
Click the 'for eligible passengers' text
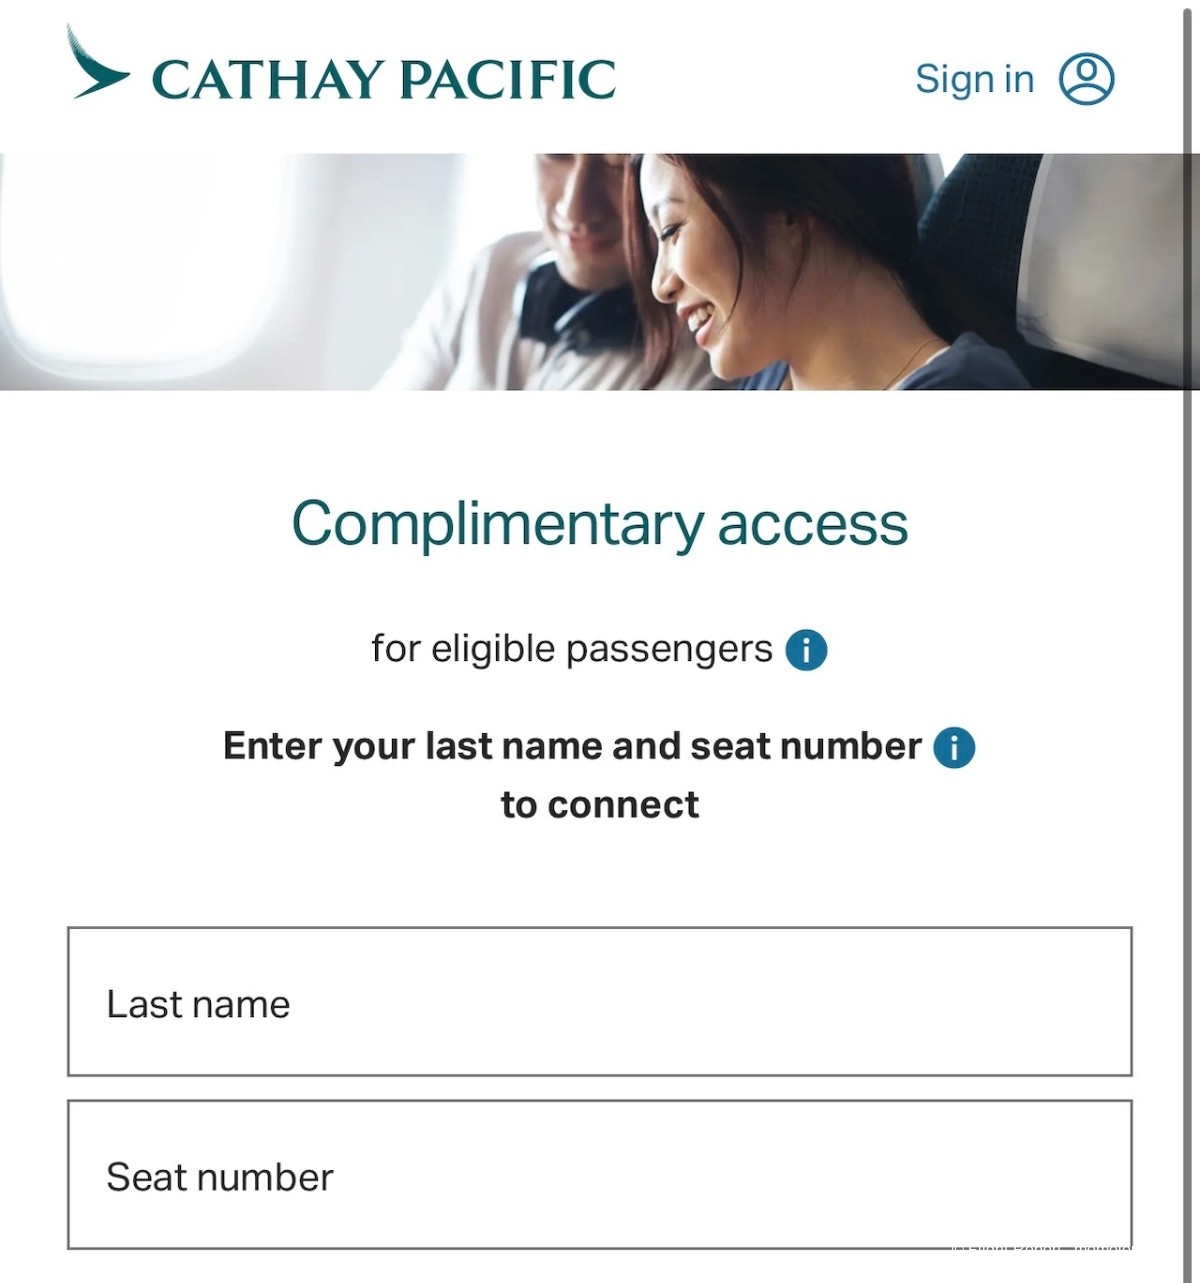(571, 649)
